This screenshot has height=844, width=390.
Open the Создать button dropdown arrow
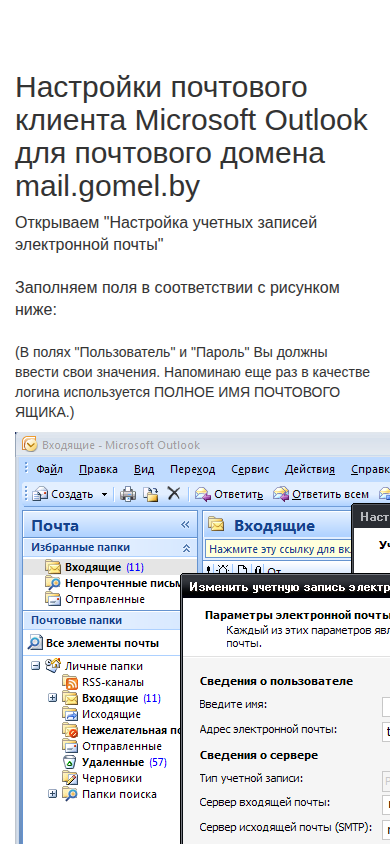104,494
